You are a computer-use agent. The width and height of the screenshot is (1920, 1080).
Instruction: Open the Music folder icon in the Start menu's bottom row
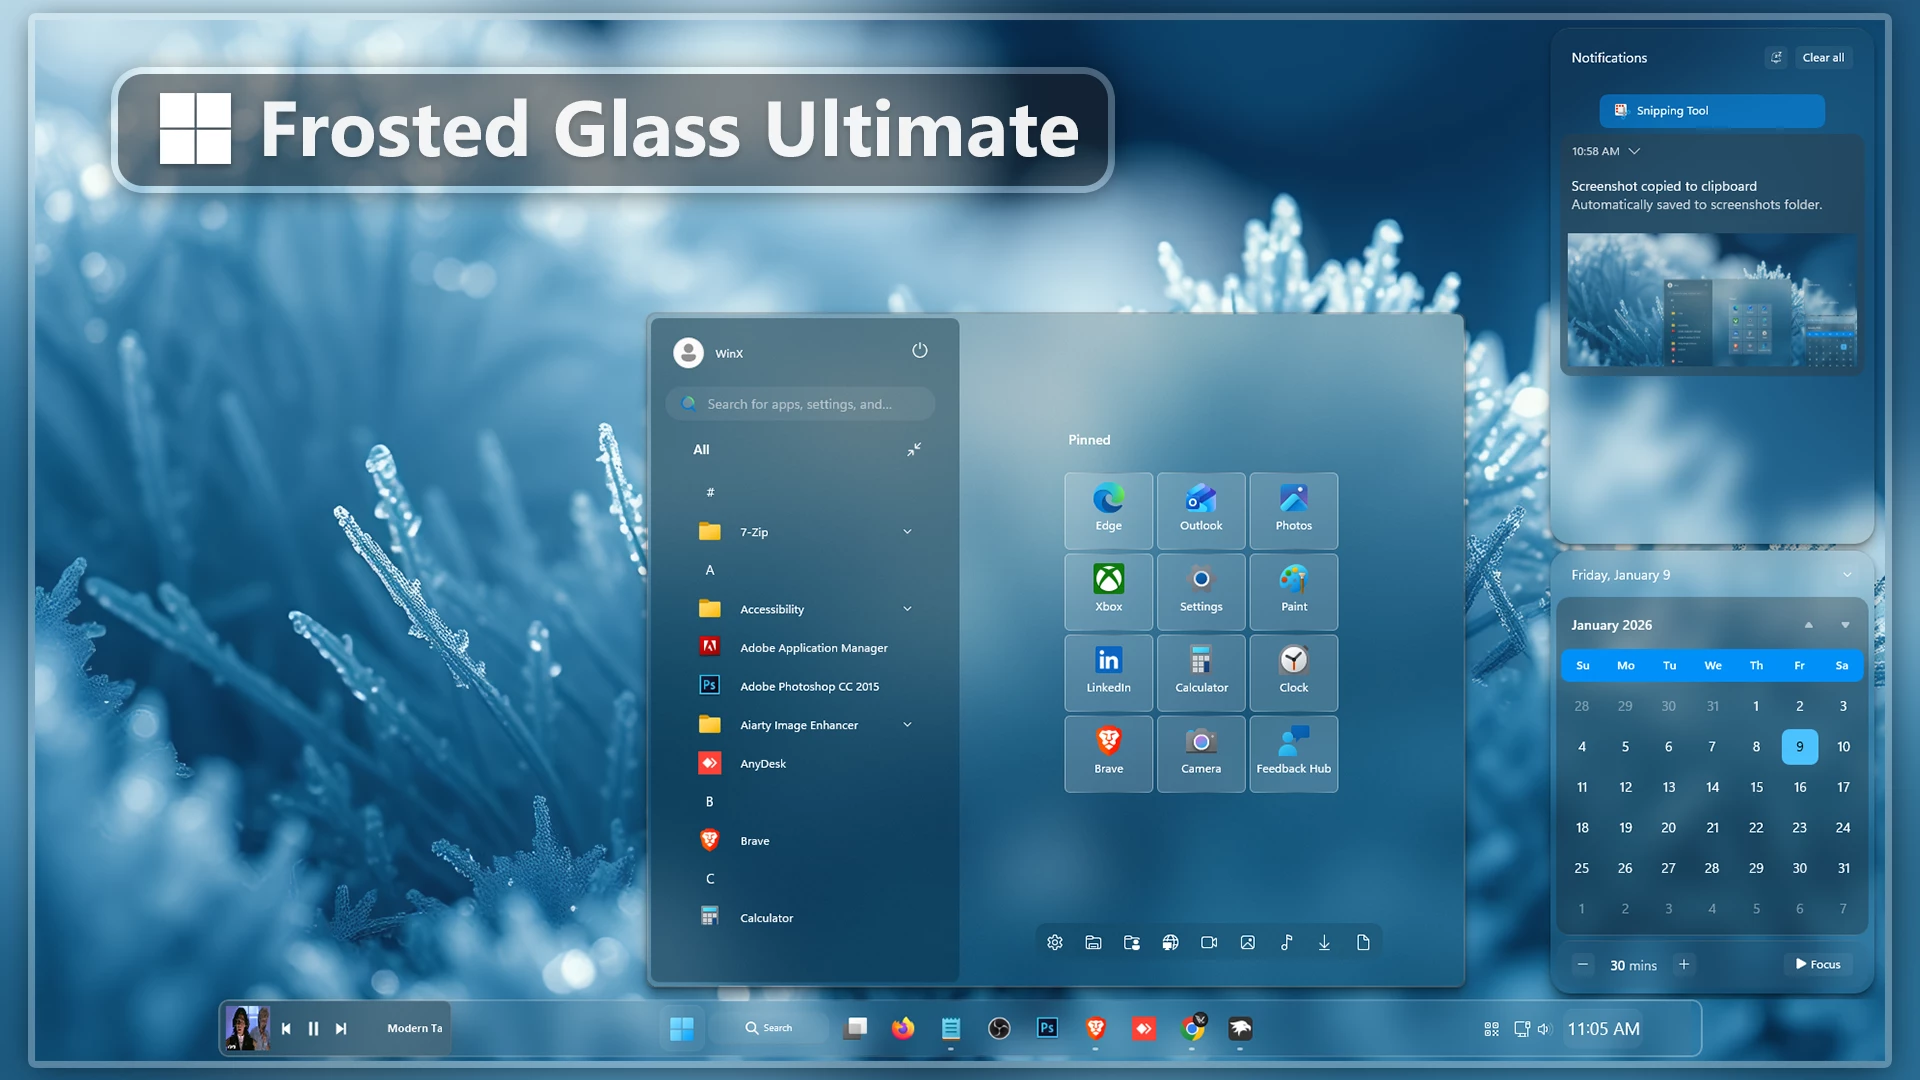coord(1286,942)
